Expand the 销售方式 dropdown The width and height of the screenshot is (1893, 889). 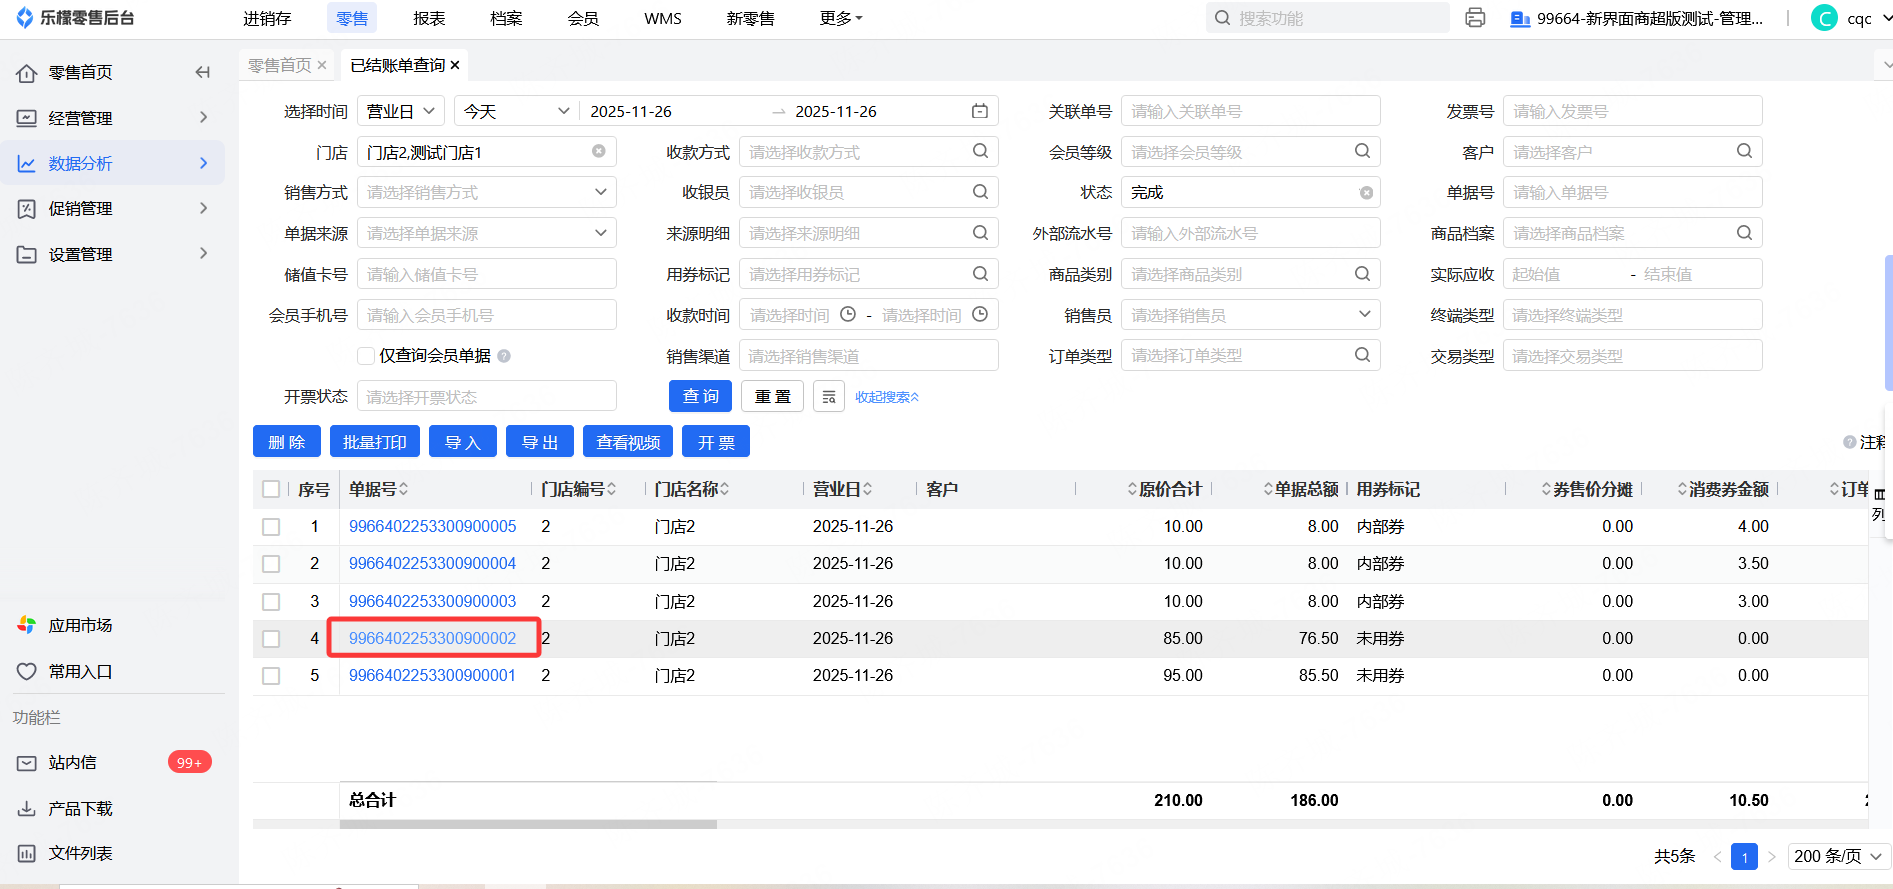point(600,192)
